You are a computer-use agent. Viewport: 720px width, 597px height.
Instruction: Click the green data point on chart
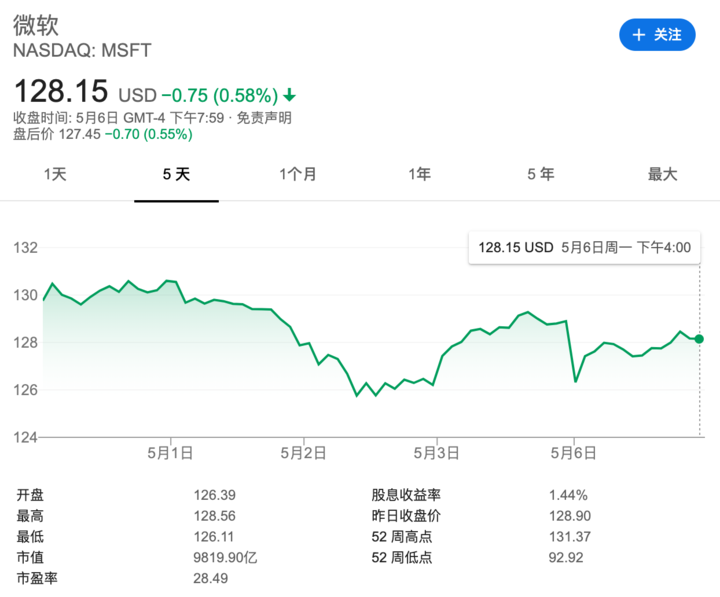coord(699,339)
